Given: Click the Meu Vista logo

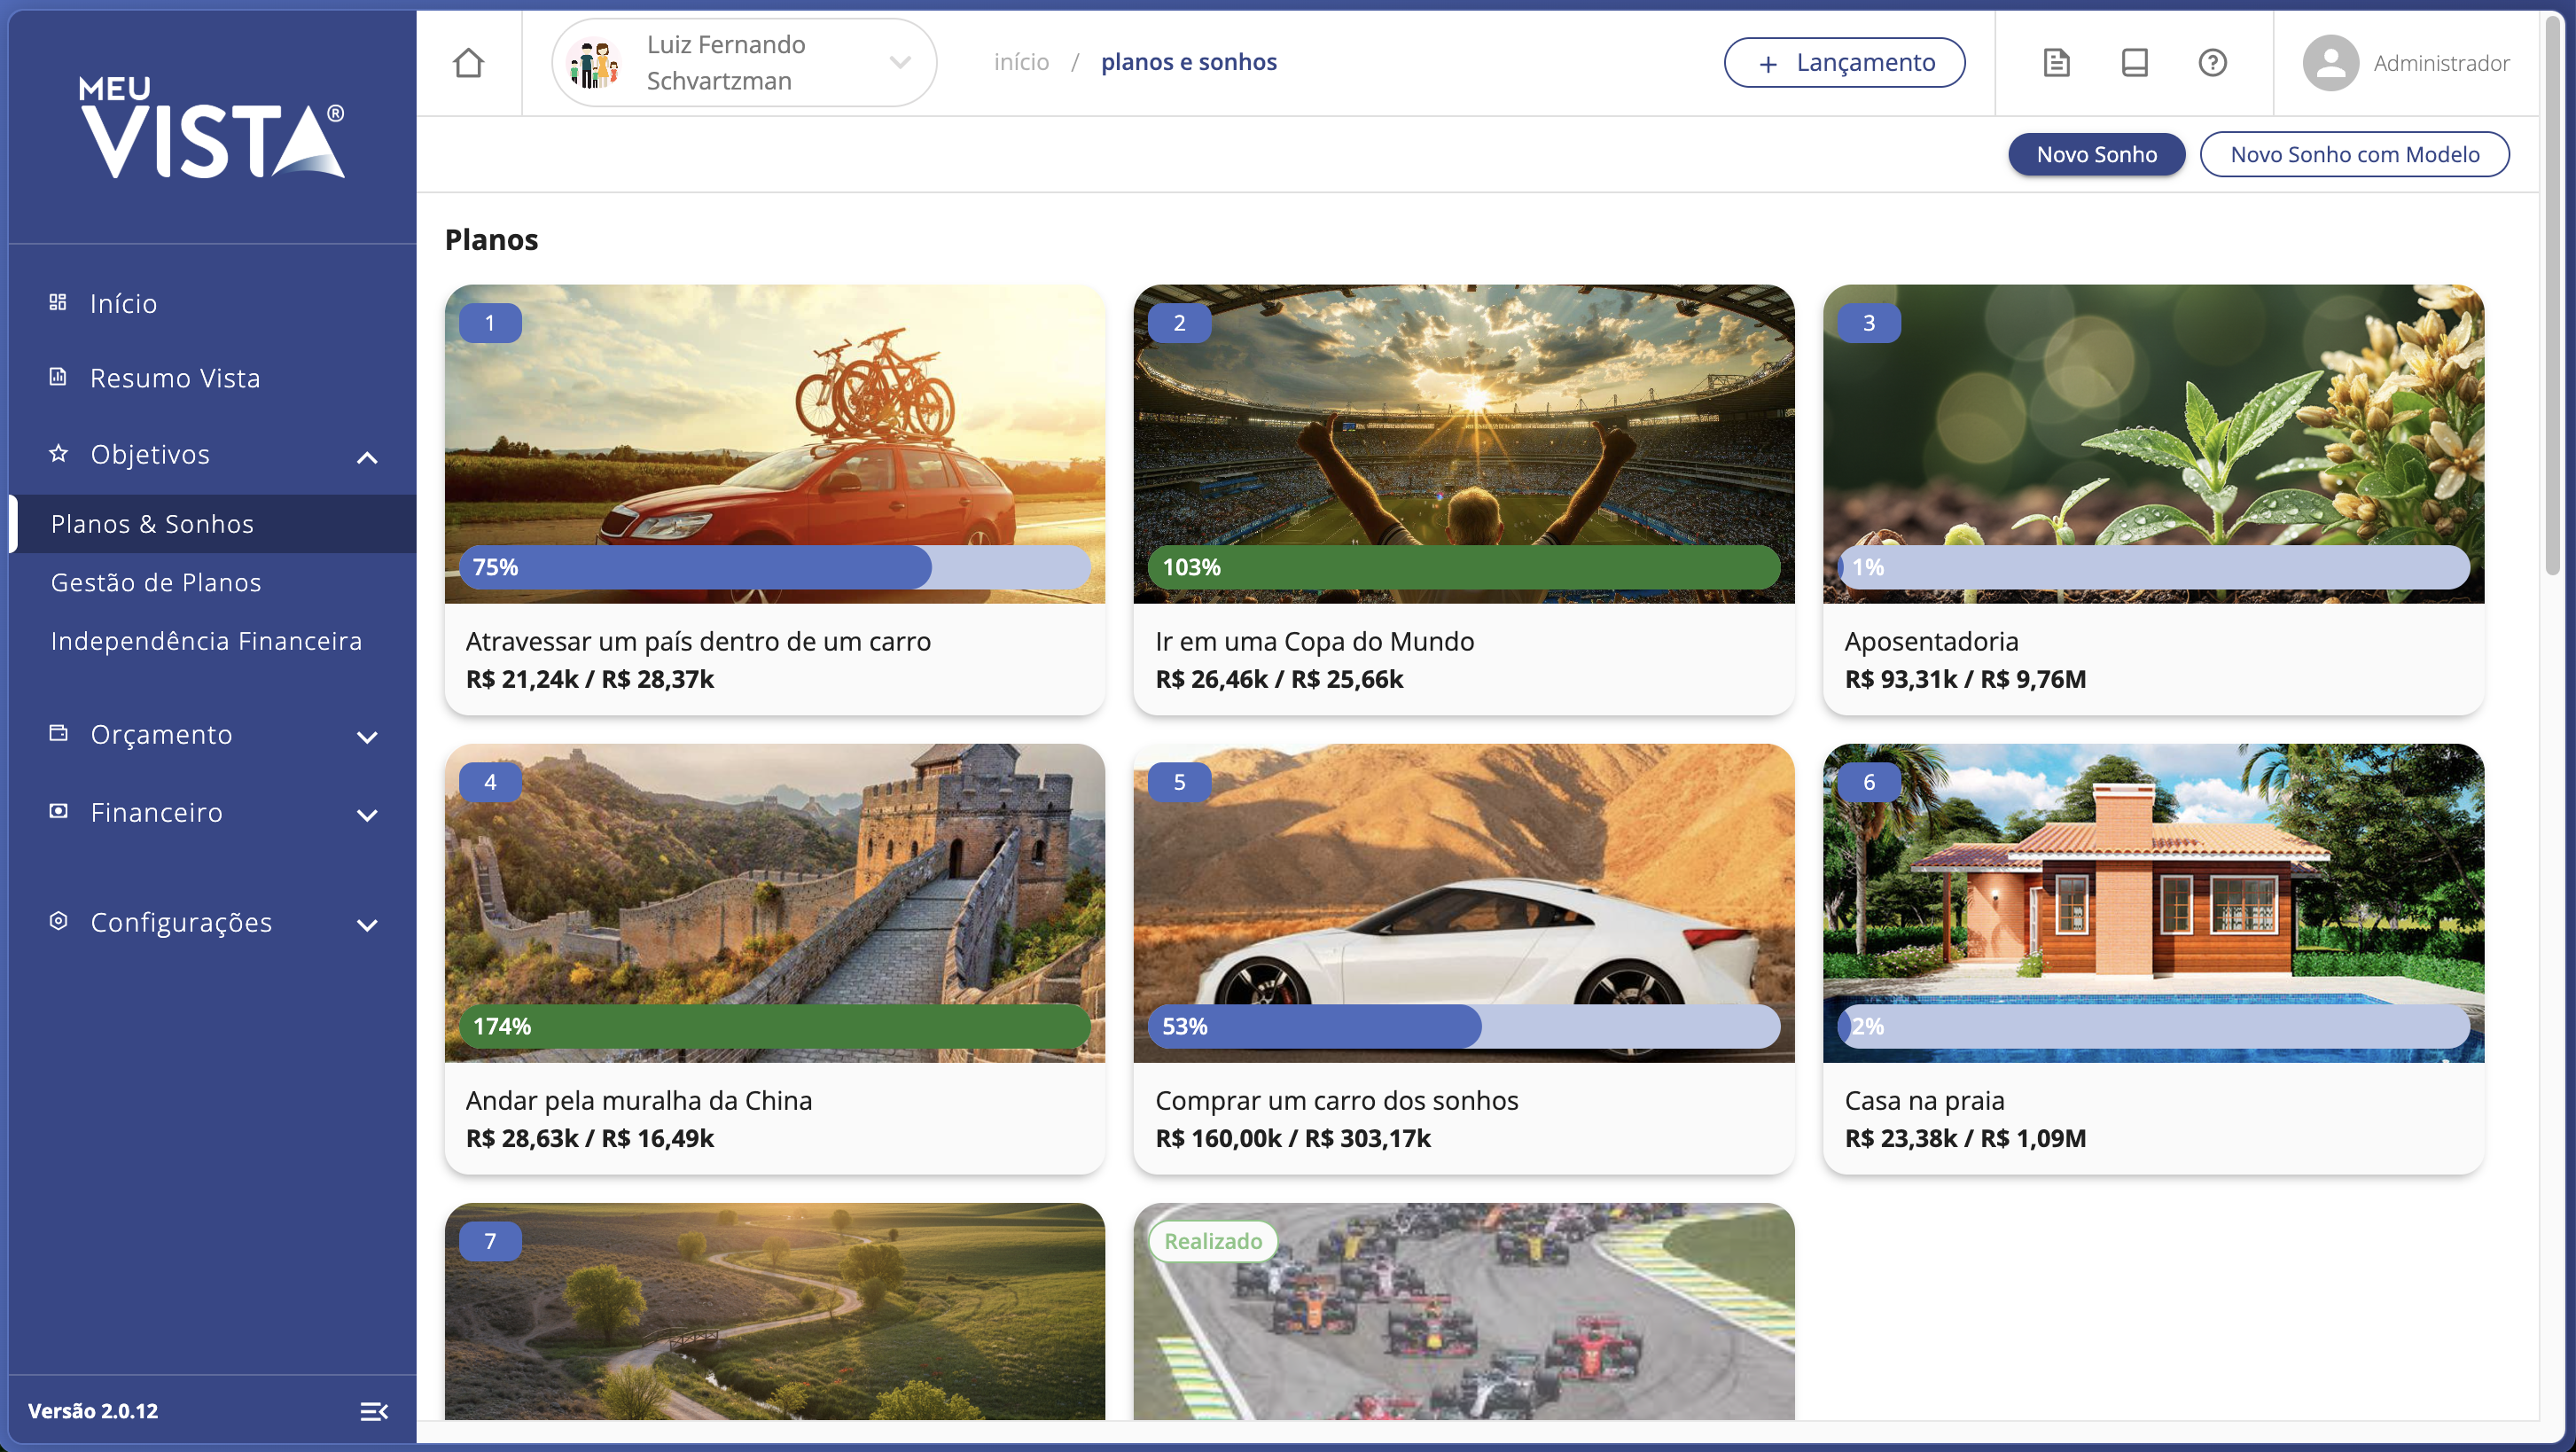Looking at the screenshot, I should [212, 127].
